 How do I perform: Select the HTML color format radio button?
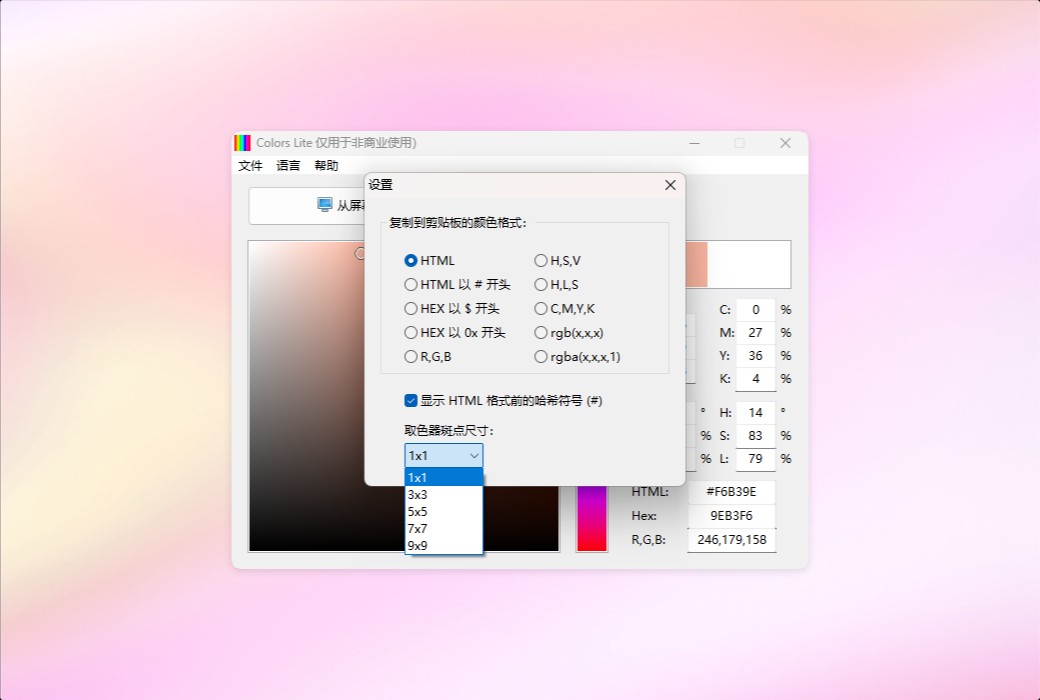point(411,260)
